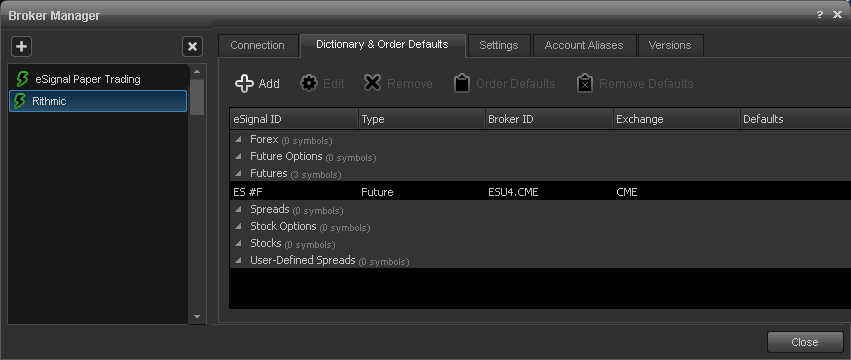This screenshot has height=360, width=851.
Task: Open the Account Aliases tab
Action: 584,46
